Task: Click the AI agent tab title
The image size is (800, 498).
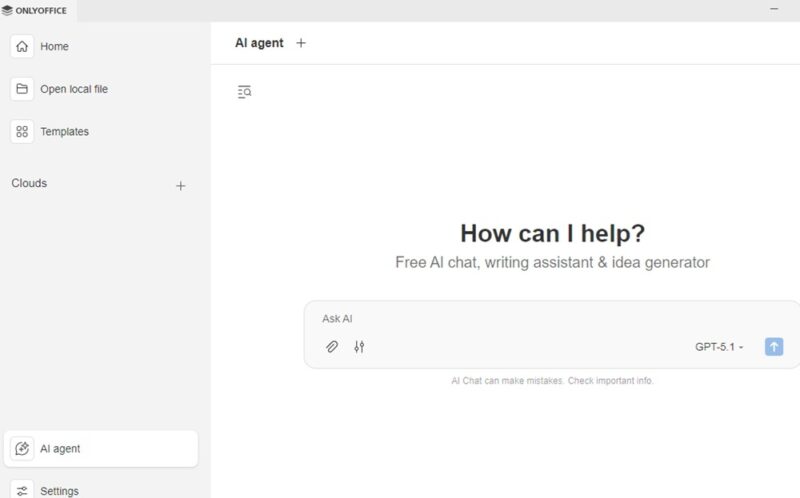Action: pyautogui.click(x=259, y=43)
